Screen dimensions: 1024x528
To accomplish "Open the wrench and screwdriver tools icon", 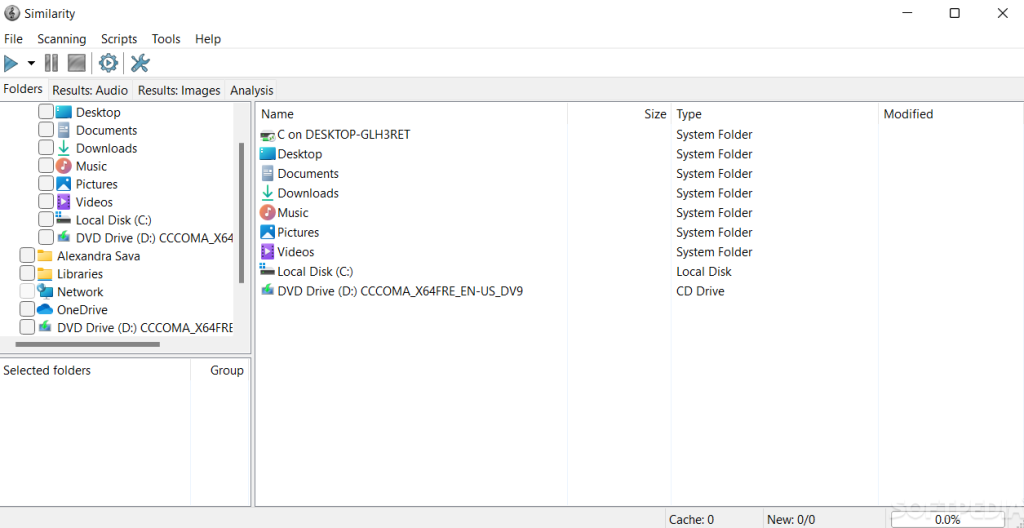I will (140, 64).
